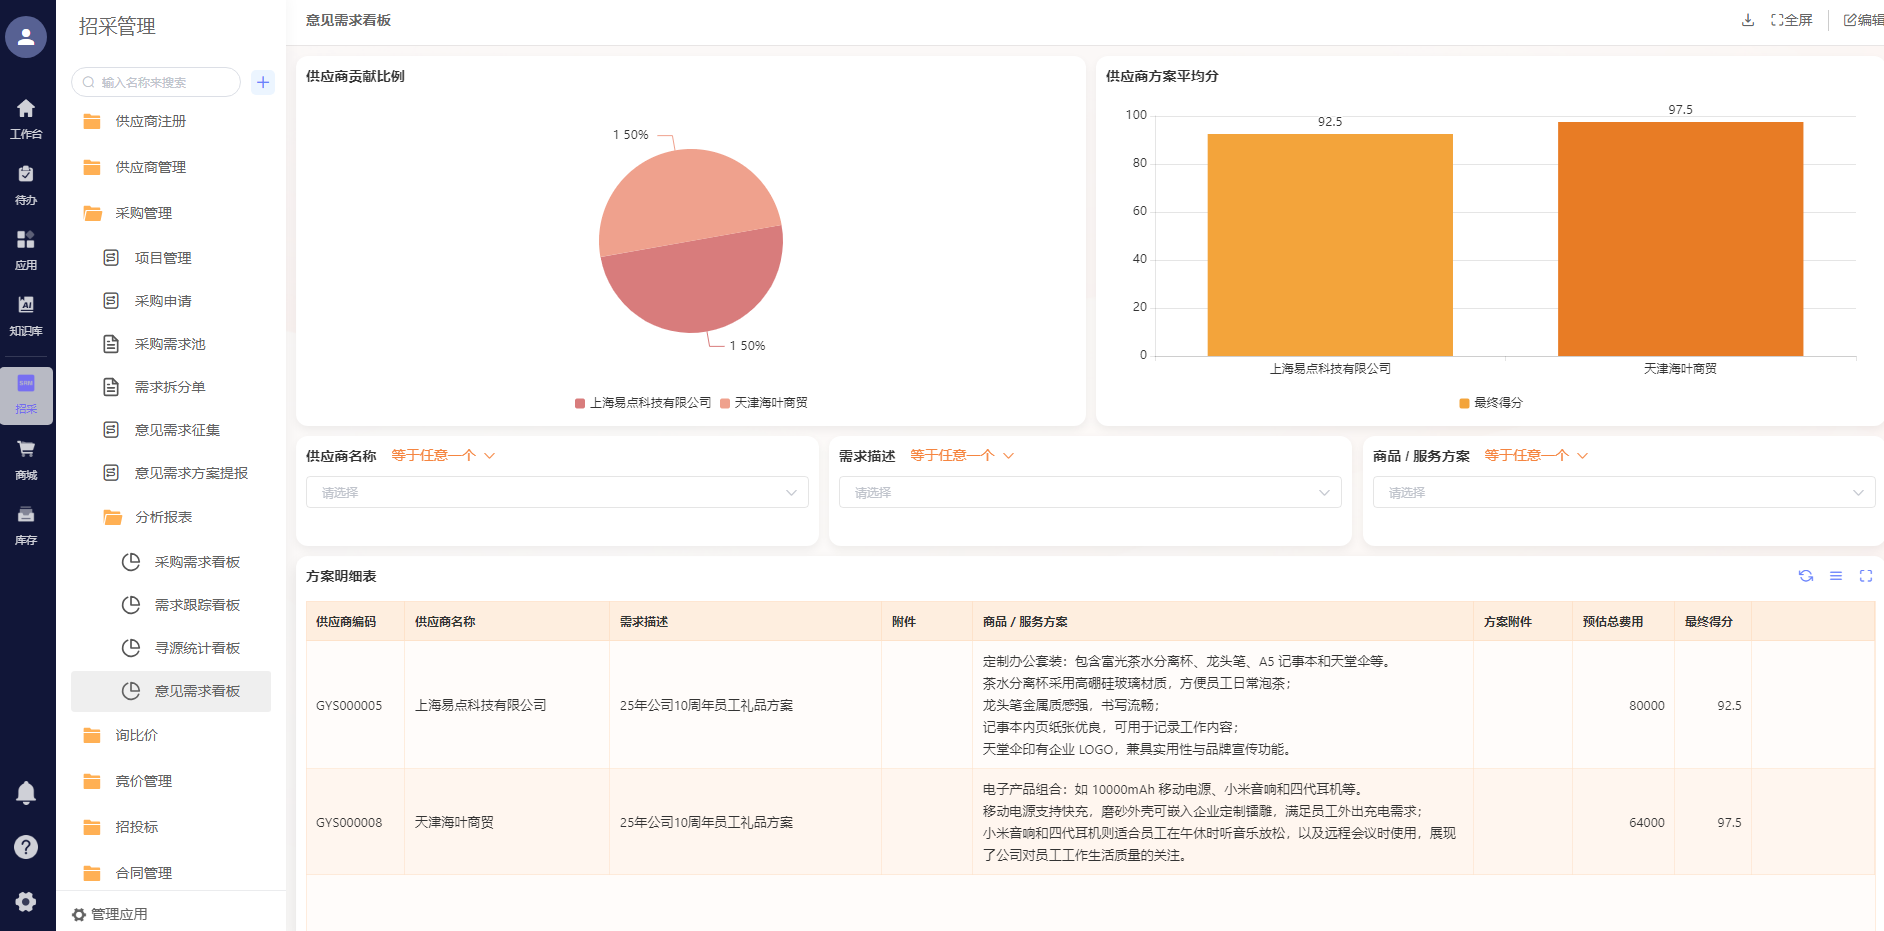Go to 商城 shopping cart icon

(26, 458)
